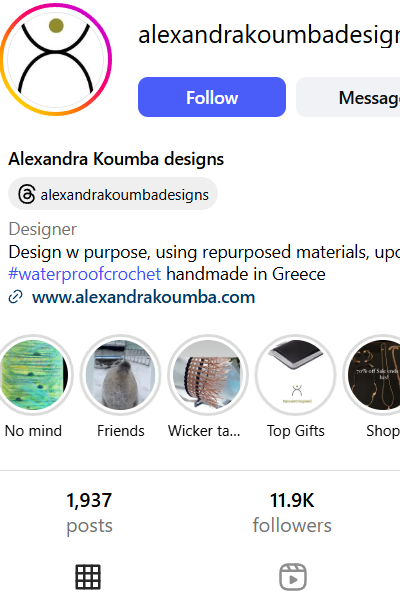
Task: Open the www.alexandrakoumba.com link
Action: [x=144, y=297]
